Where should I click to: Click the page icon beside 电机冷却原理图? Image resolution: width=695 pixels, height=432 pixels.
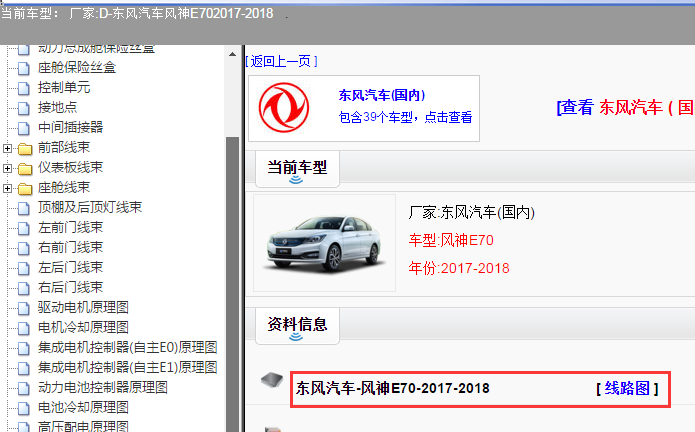(24, 328)
